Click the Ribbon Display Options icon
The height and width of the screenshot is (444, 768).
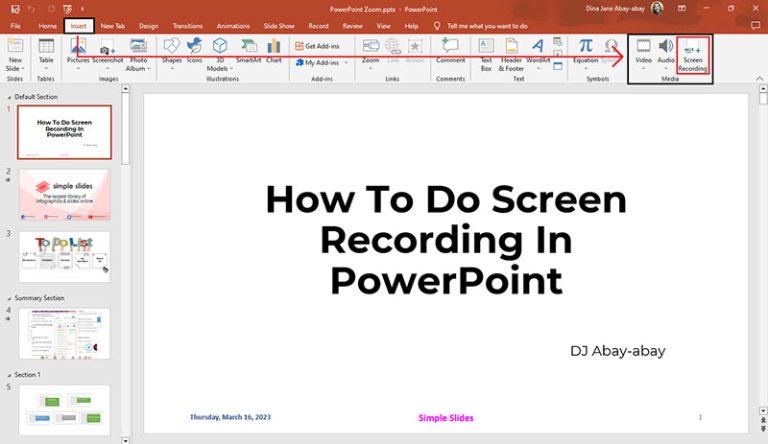pyautogui.click(x=682, y=8)
